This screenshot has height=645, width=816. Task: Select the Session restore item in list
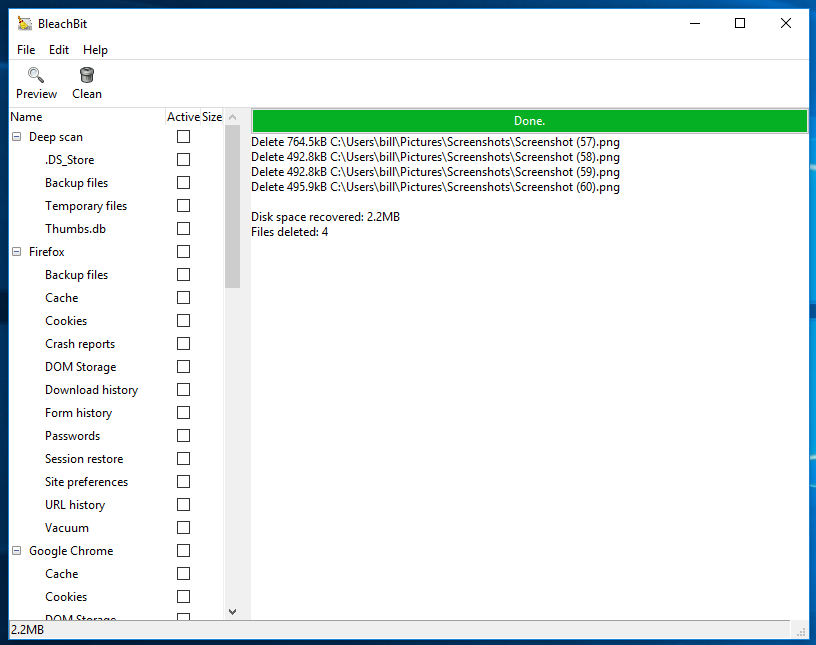coord(84,459)
